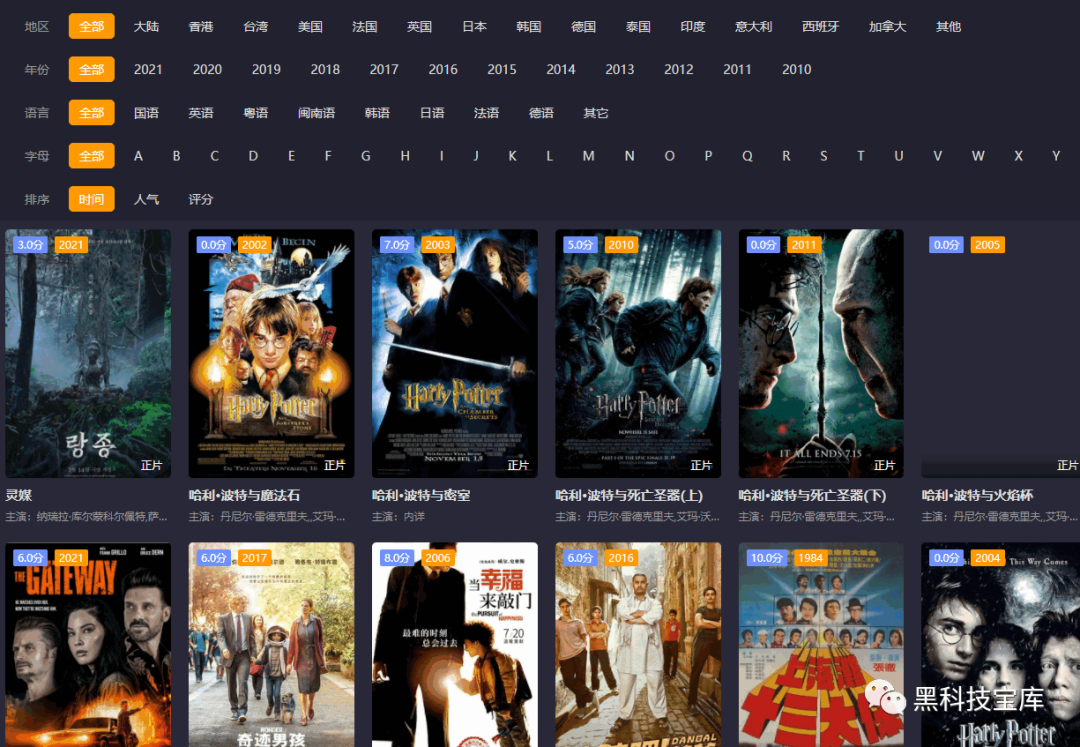The width and height of the screenshot is (1080, 747).
Task: Select 英国 region filter
Action: click(419, 27)
